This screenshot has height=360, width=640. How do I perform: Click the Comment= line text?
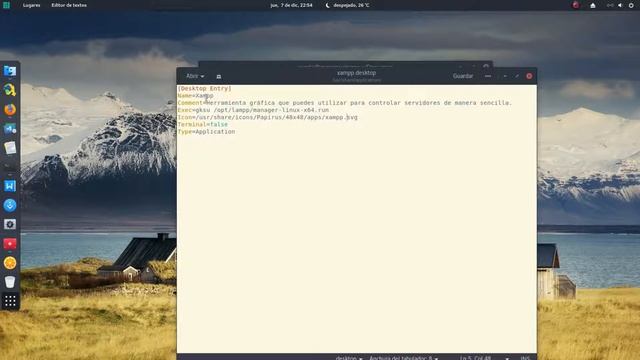click(344, 103)
